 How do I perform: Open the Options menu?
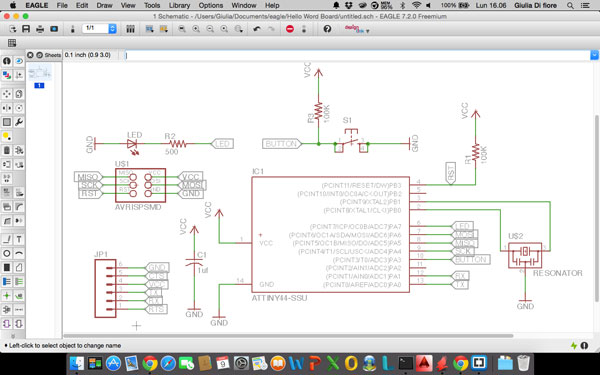(x=210, y=5)
